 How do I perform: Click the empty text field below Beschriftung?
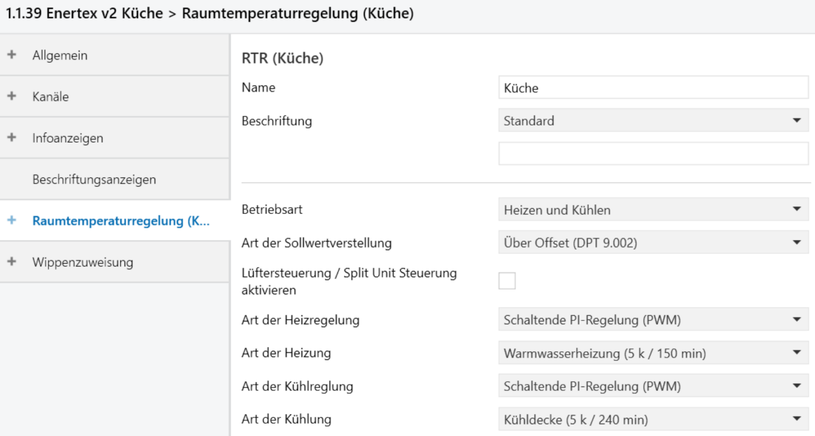click(653, 153)
